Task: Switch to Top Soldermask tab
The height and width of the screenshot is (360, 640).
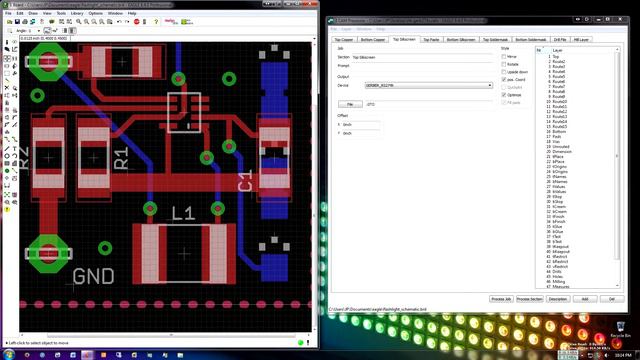Action: tap(495, 40)
